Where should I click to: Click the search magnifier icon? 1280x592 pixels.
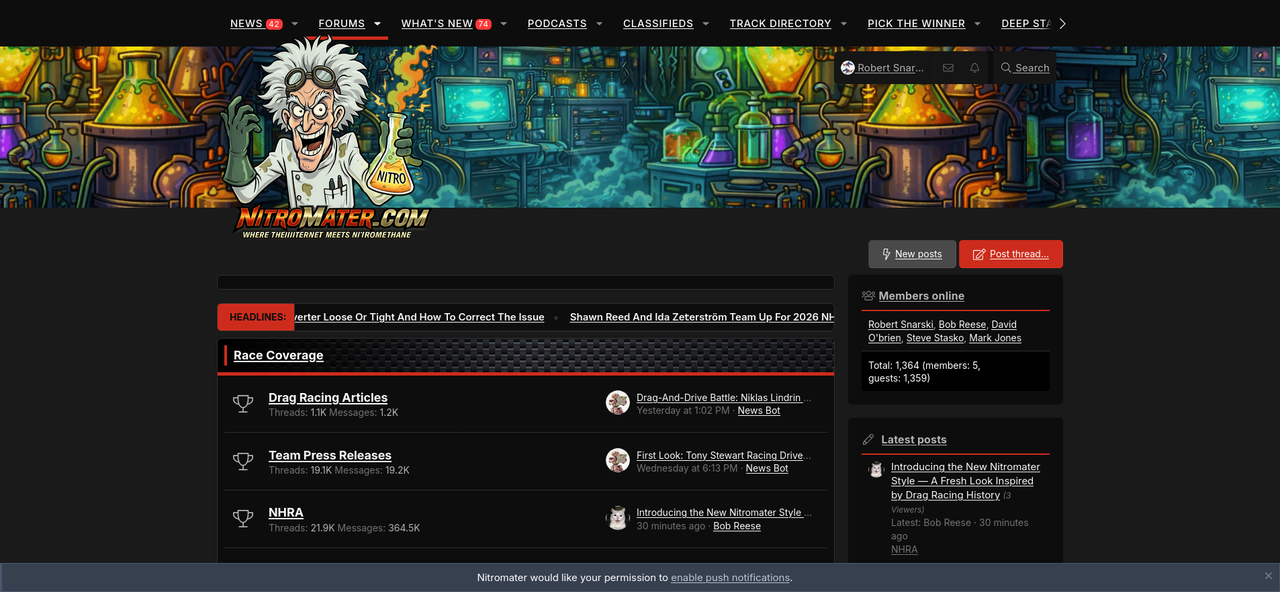(1007, 68)
